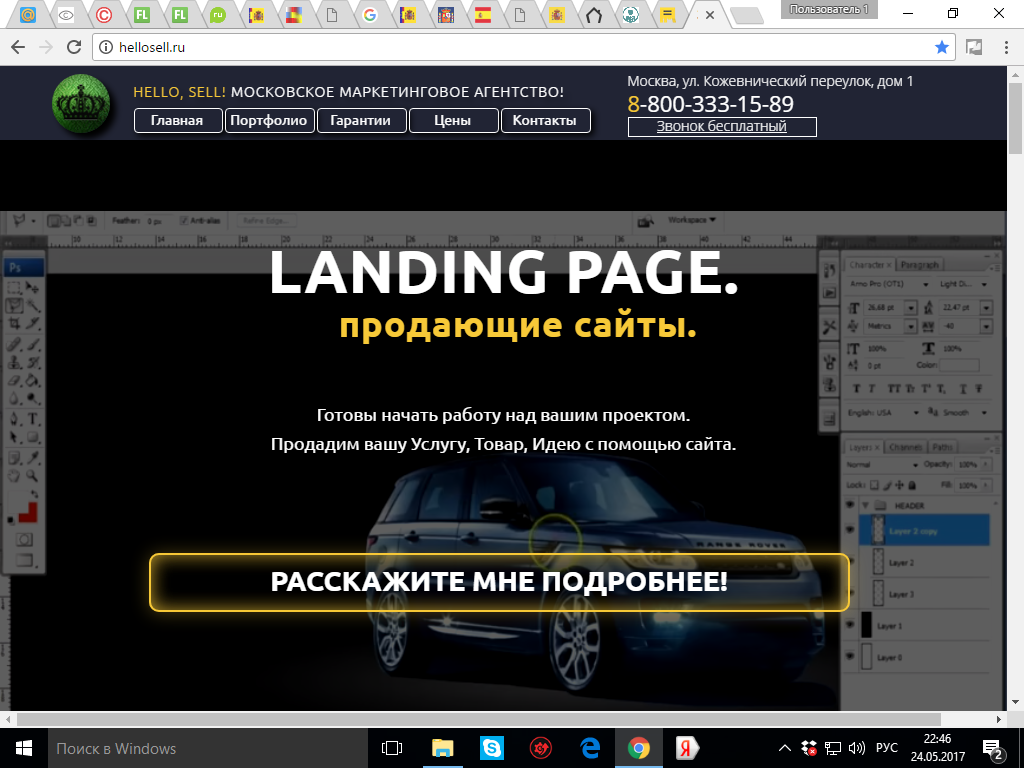Click 'РАССКАЖИТЕ МНЕ ПОДРОБНЕЕ!' button

click(x=500, y=583)
